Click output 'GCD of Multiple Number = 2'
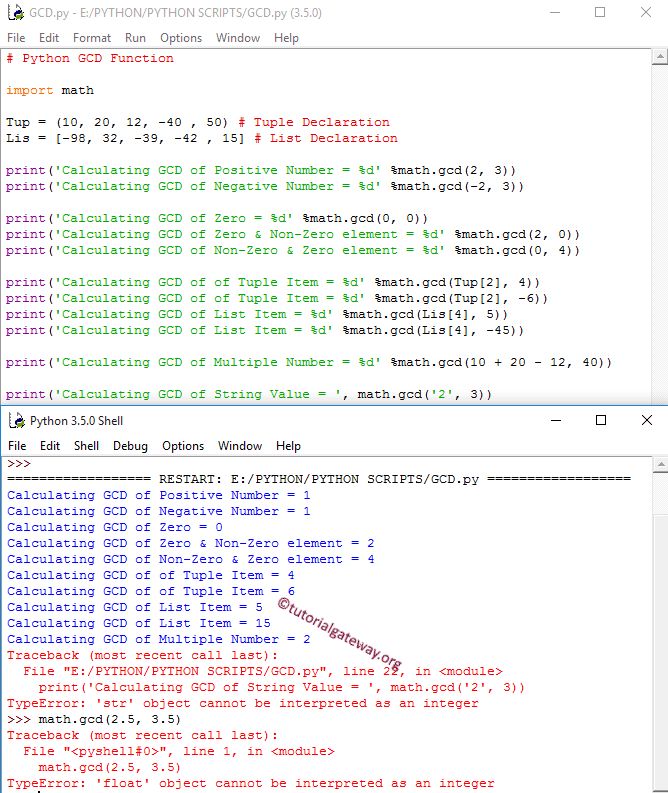The width and height of the screenshot is (668, 793). (x=158, y=639)
